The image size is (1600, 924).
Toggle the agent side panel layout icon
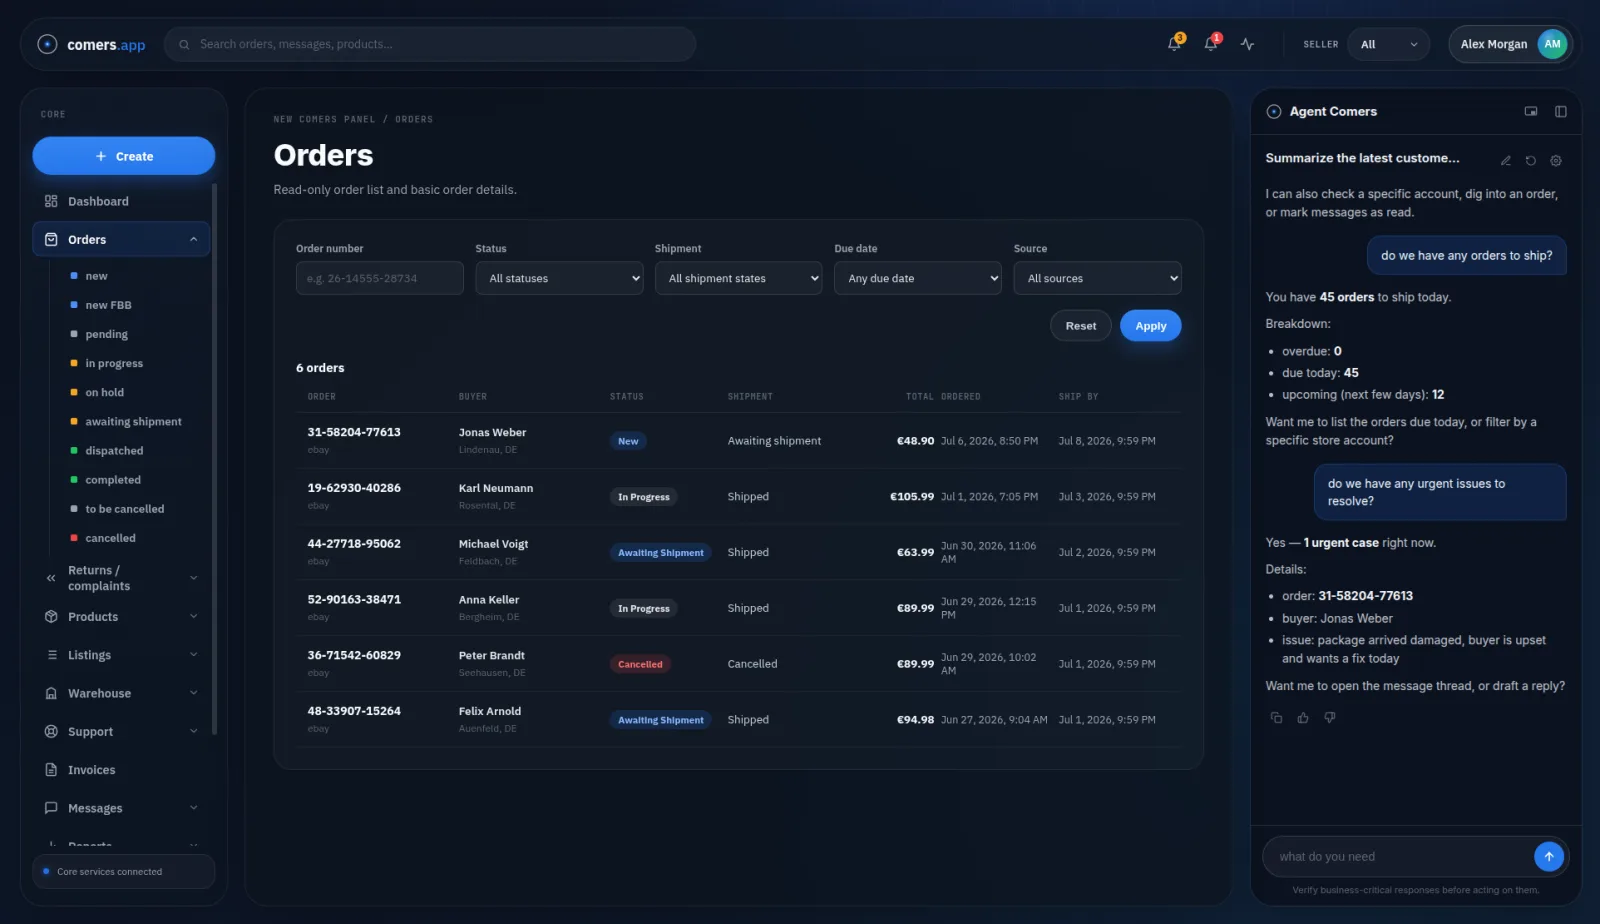pos(1561,111)
